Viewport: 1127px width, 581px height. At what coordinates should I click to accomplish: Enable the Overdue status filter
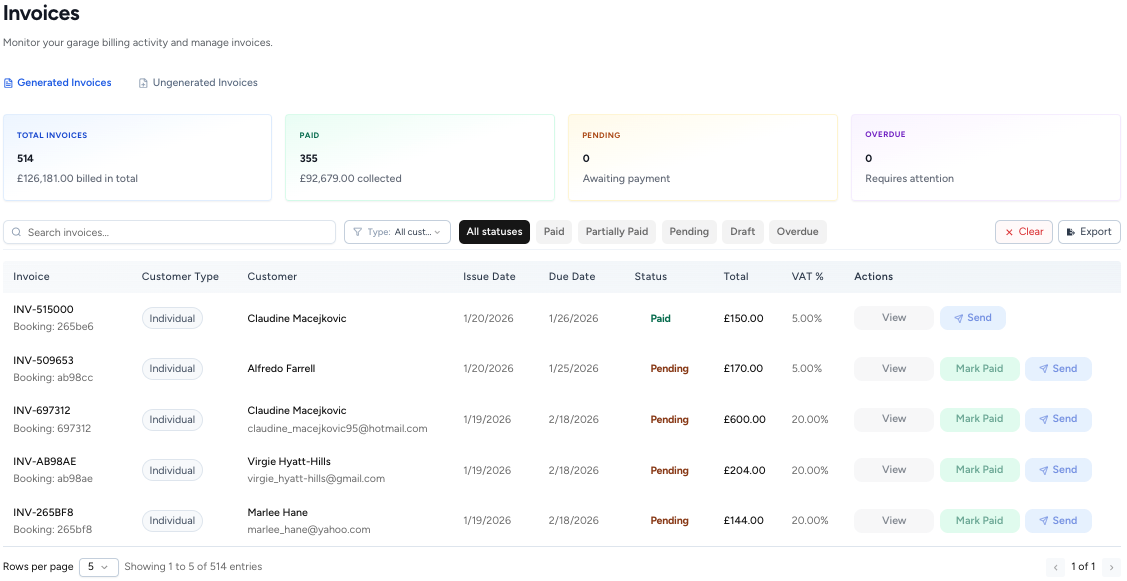point(797,231)
